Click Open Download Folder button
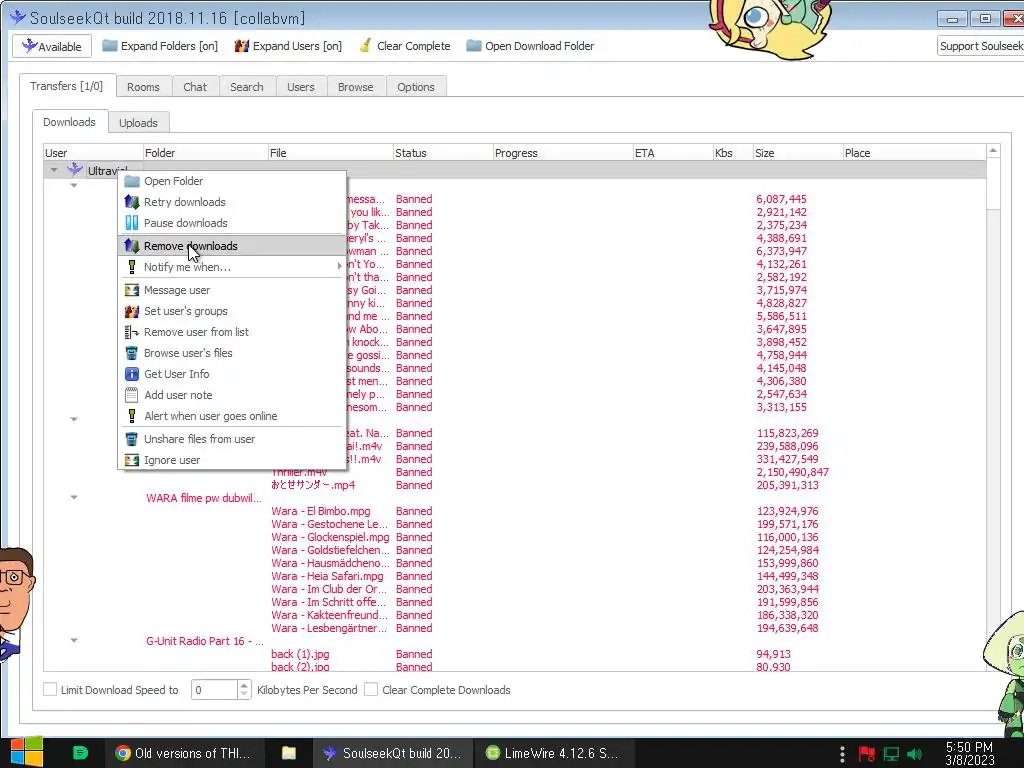The image size is (1024, 768). pyautogui.click(x=530, y=46)
